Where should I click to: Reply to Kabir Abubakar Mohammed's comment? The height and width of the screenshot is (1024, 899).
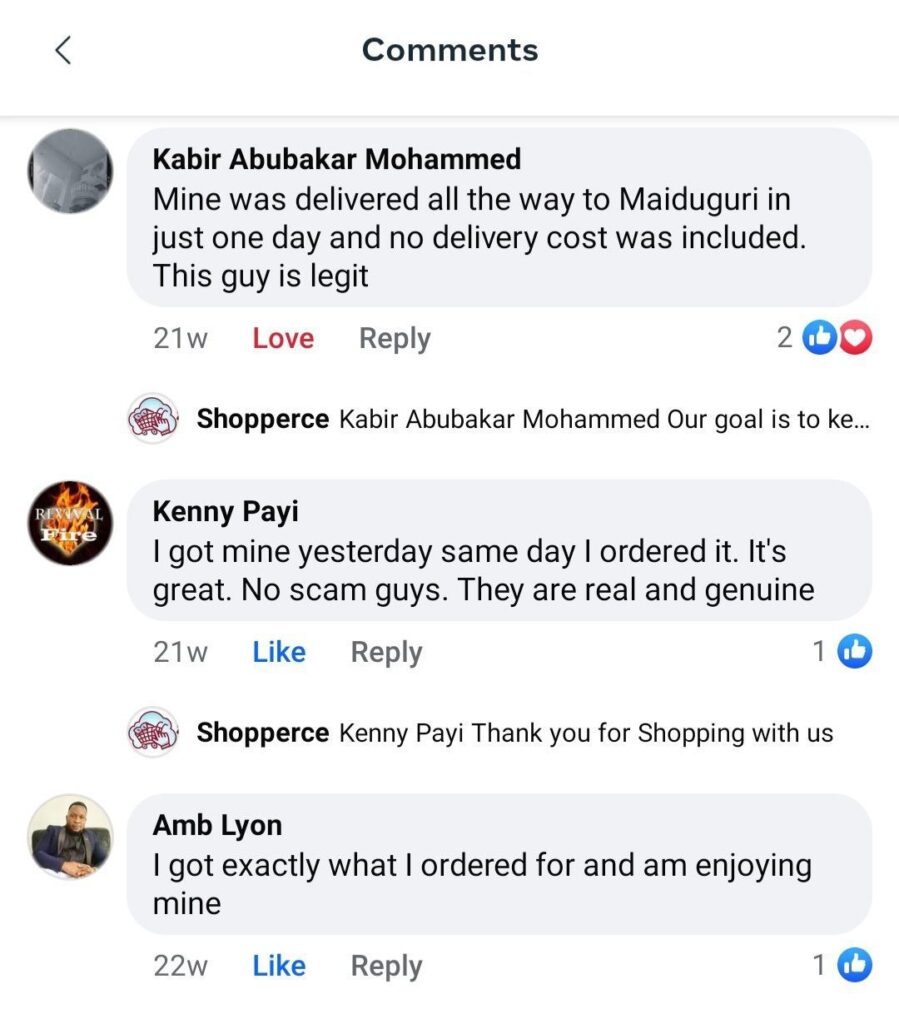(395, 339)
